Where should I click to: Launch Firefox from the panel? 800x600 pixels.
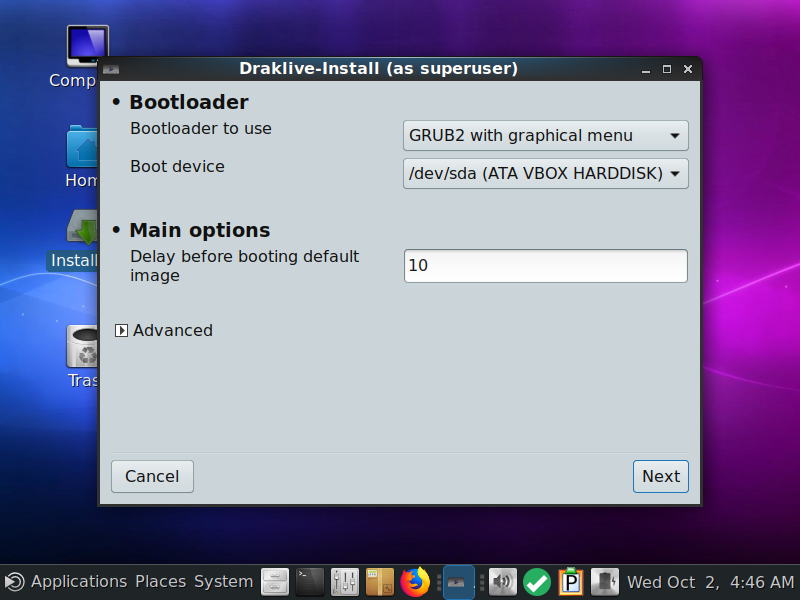click(x=415, y=582)
